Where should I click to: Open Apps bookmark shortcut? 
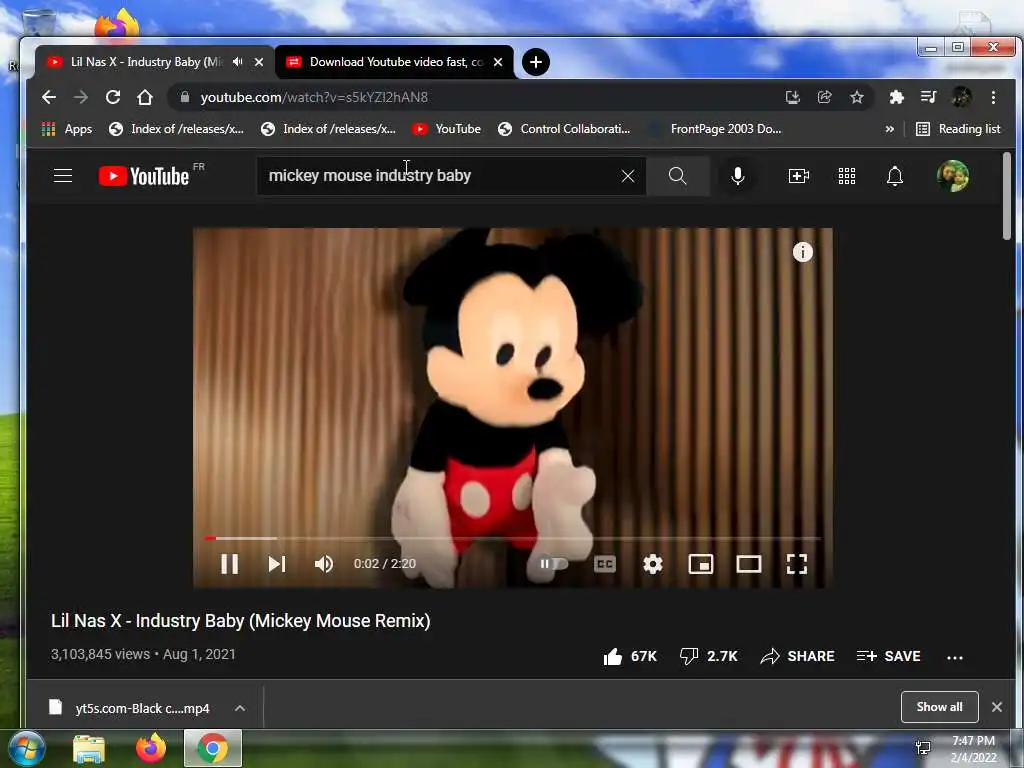pyautogui.click(x=67, y=129)
